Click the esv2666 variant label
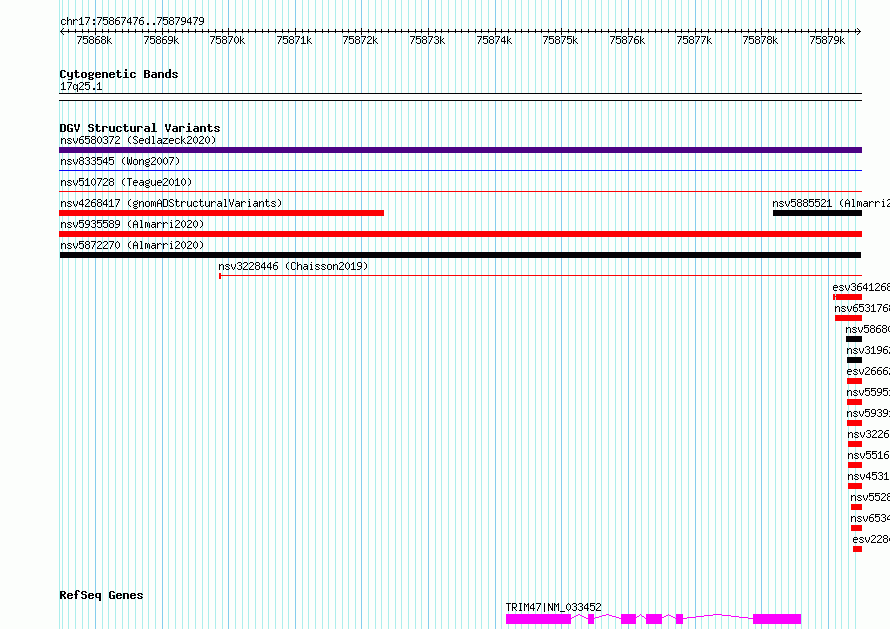The width and height of the screenshot is (890, 629). (868, 371)
